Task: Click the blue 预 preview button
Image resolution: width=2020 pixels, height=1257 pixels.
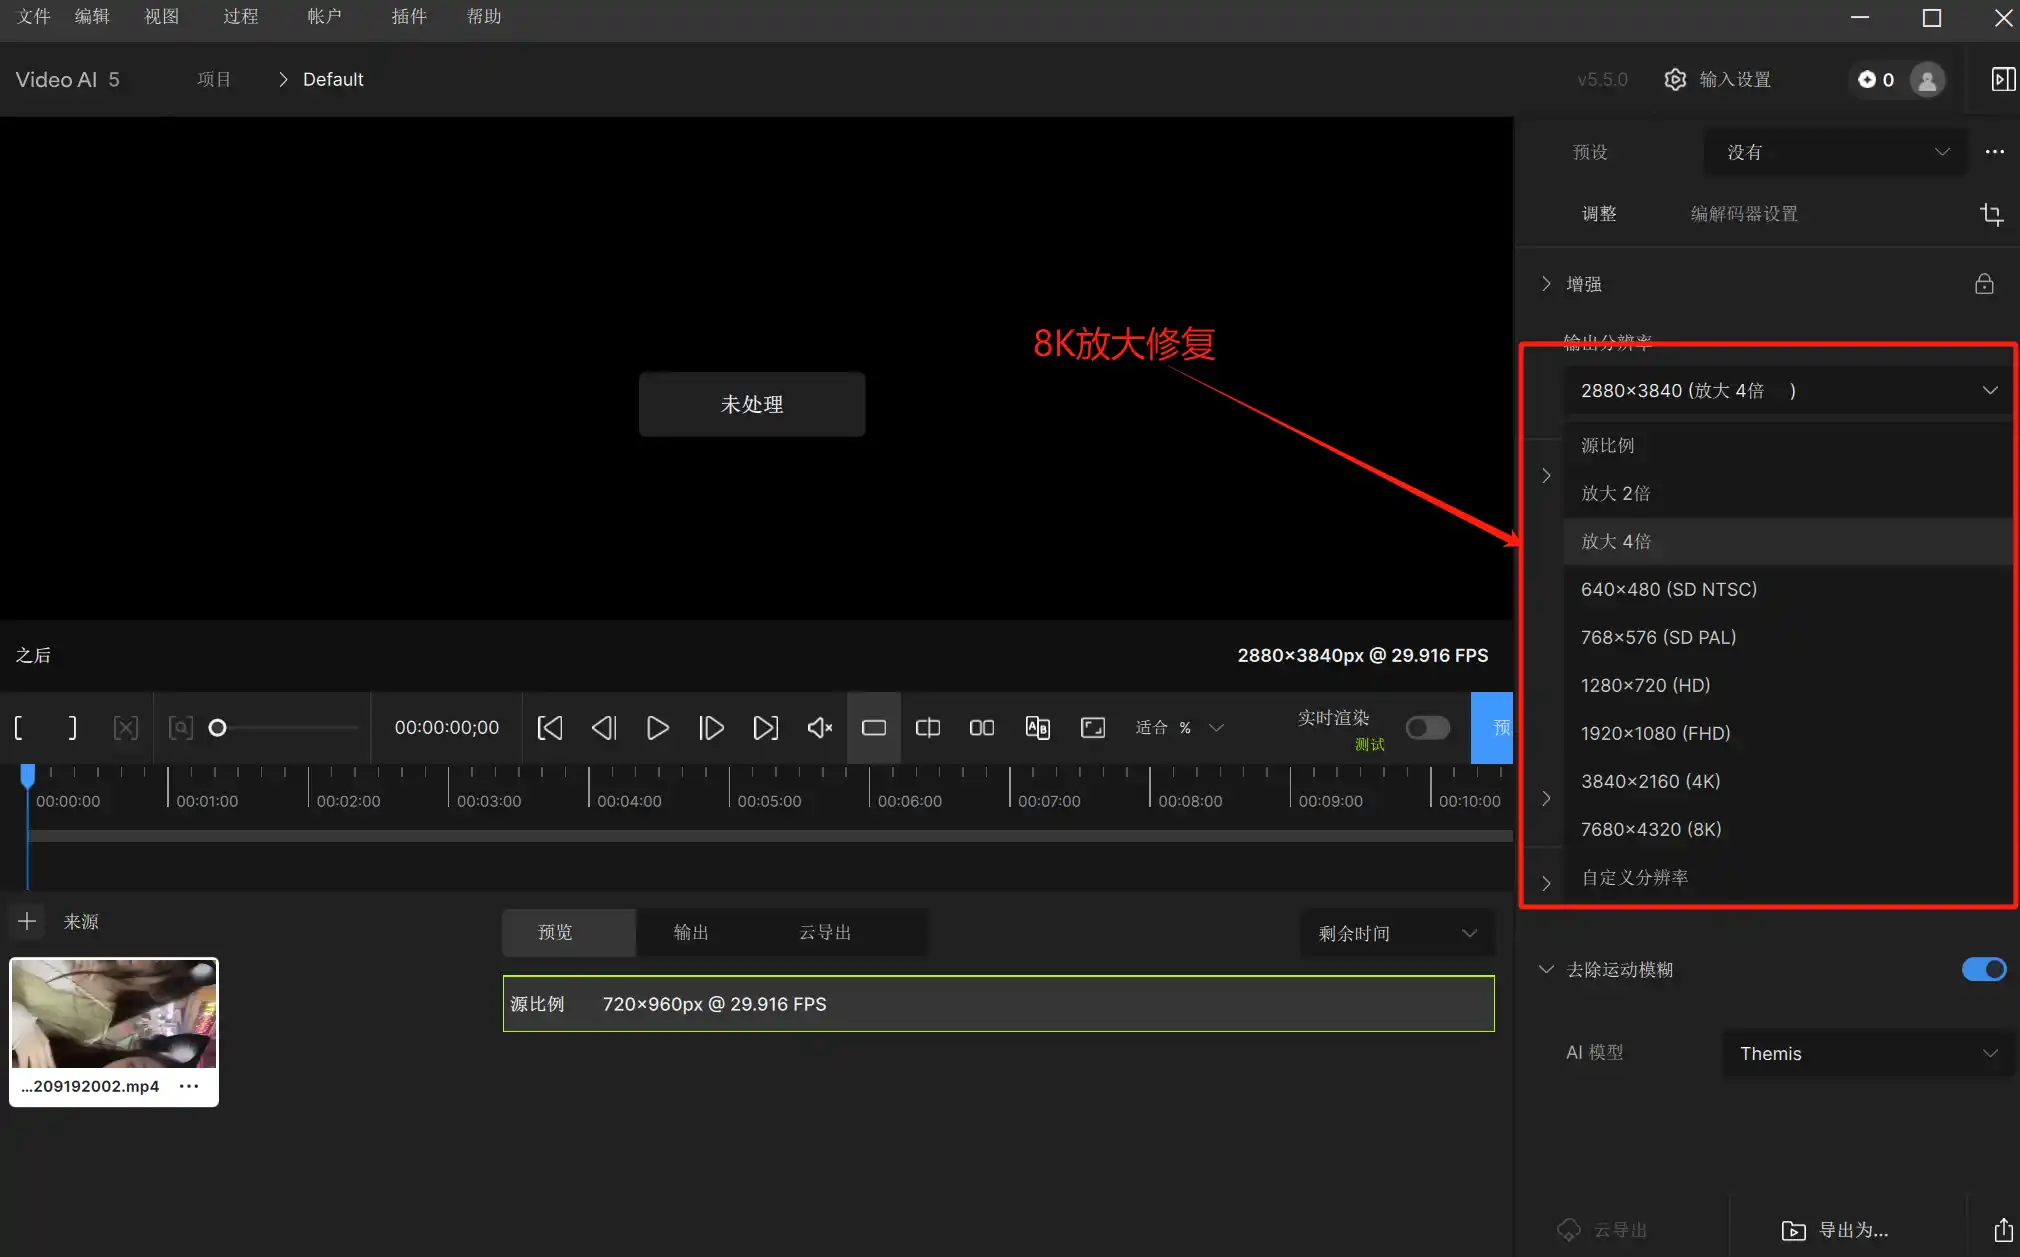Action: [x=1492, y=728]
